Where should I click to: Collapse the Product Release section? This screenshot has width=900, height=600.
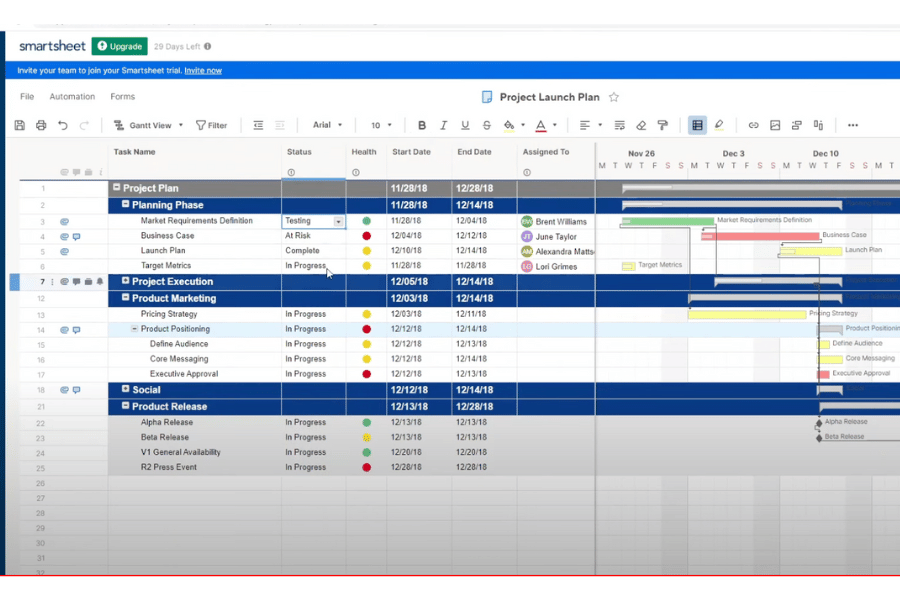[126, 405]
